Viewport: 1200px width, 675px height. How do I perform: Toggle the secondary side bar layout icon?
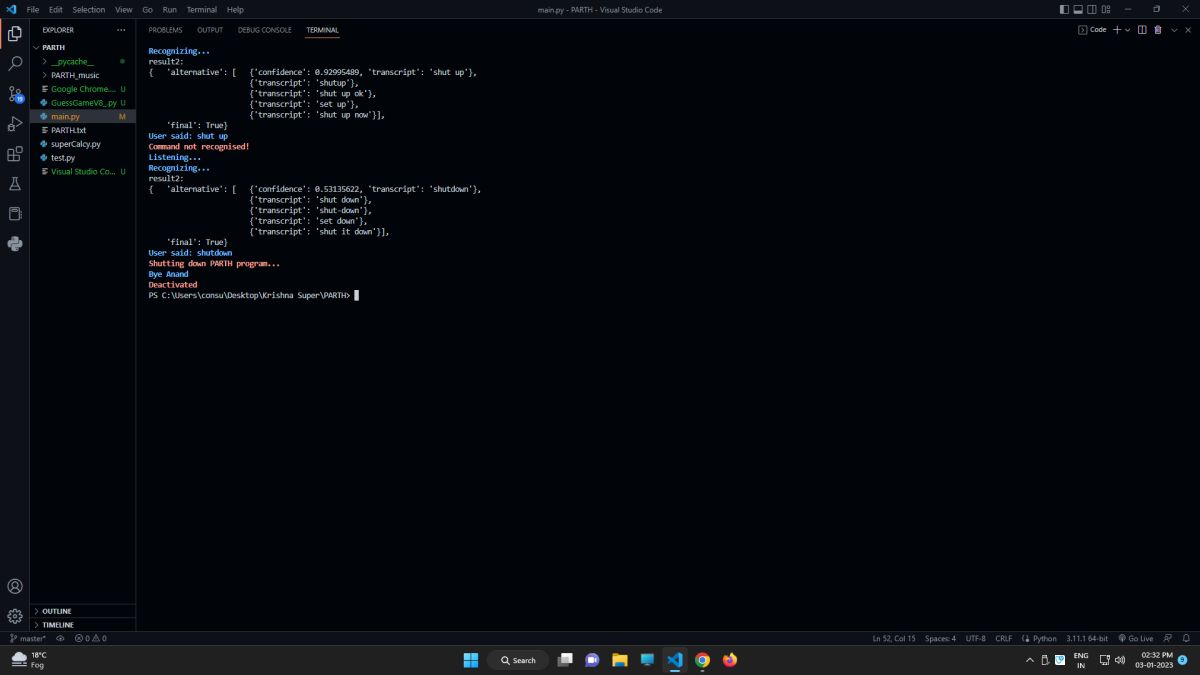pyautogui.click(x=1094, y=9)
